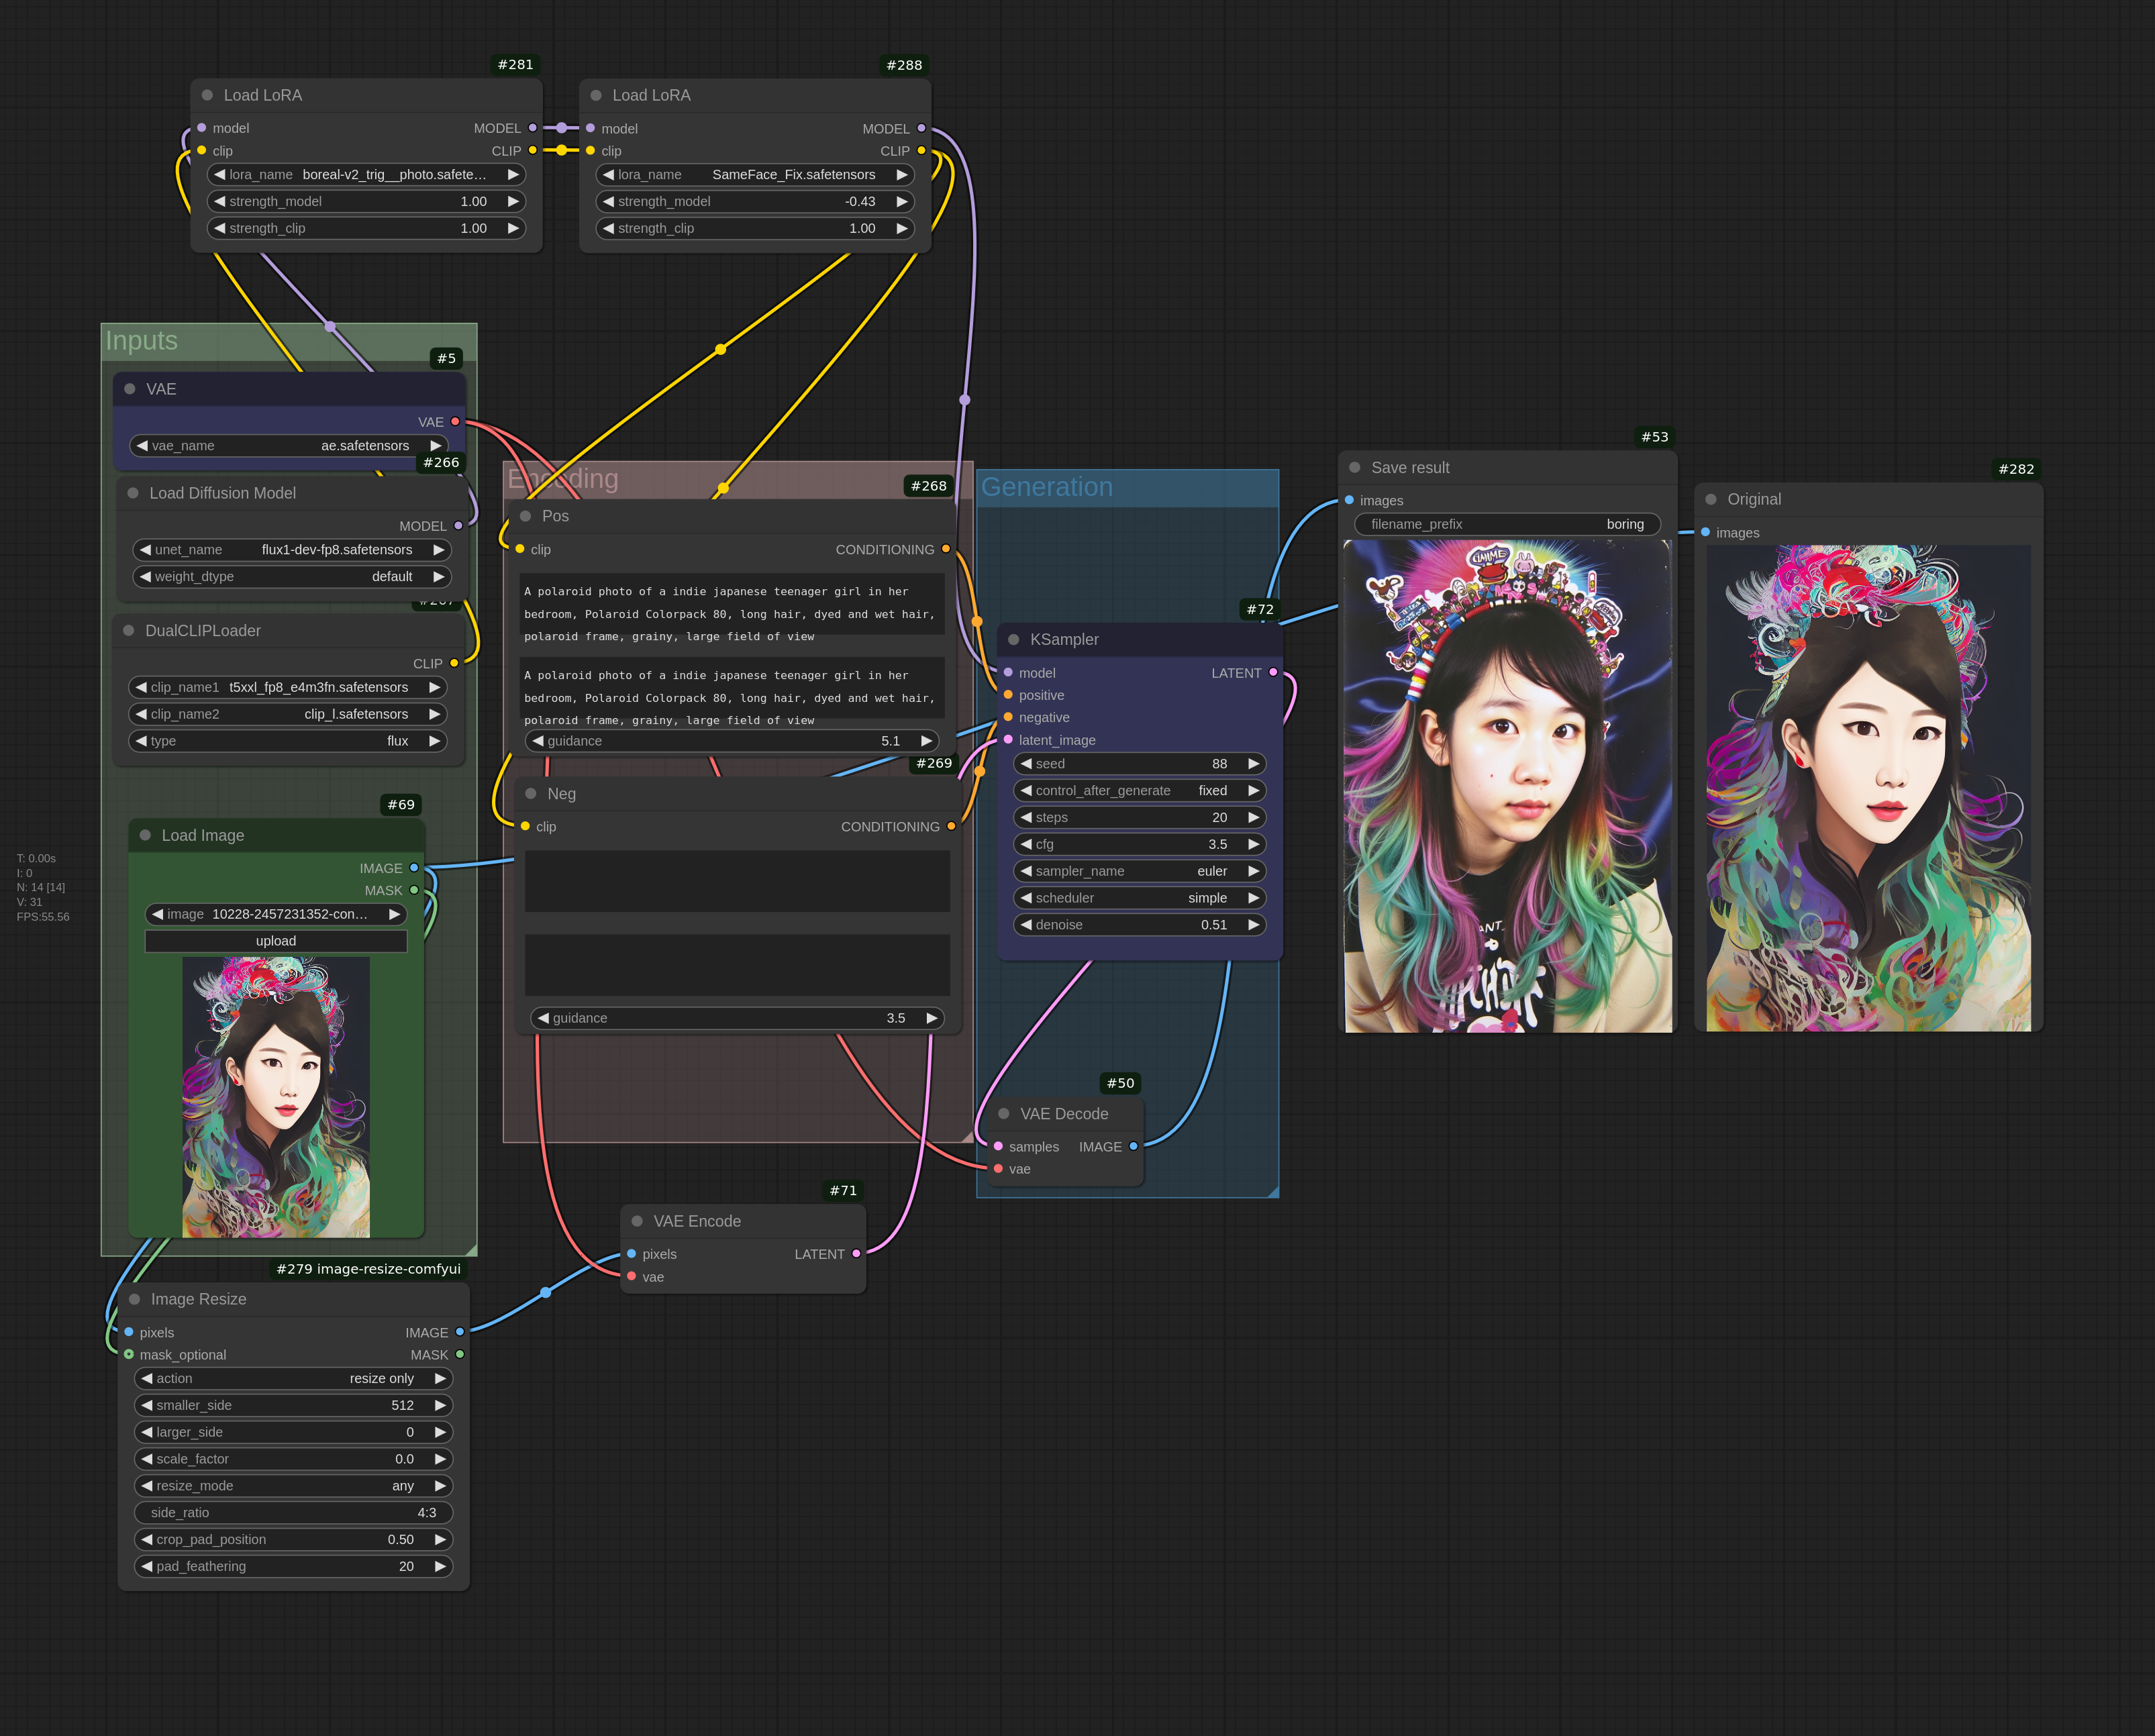Click the first empty Neg prompt box
Image resolution: width=2155 pixels, height=1736 pixels.
pos(737,881)
